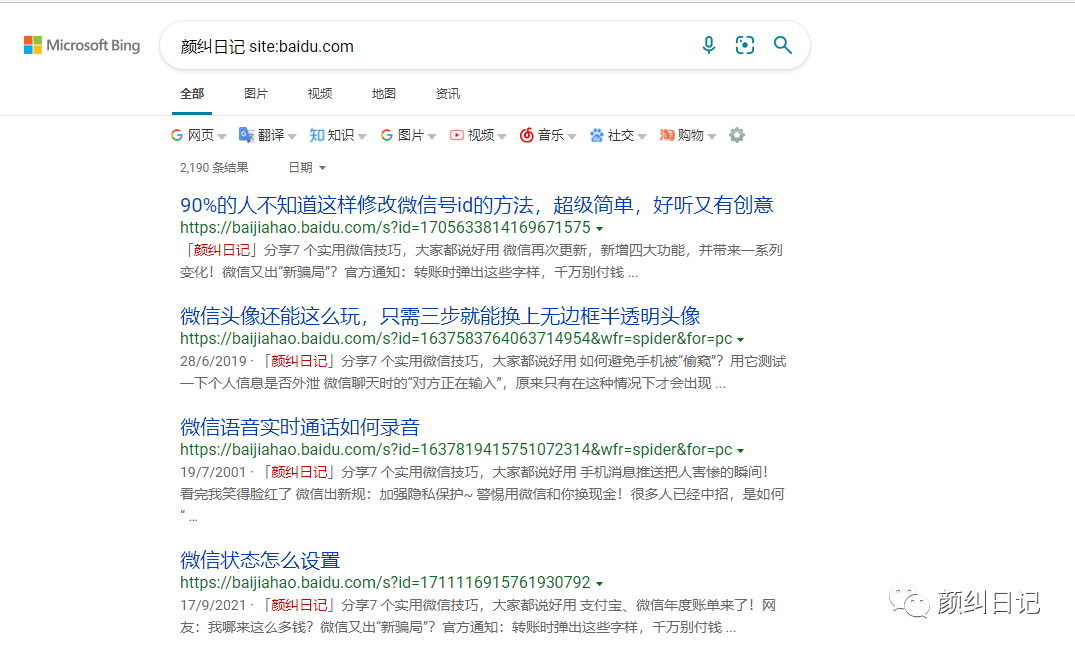Screen dimensions: 1075x649
Task: Open visual search camera icon
Action: tap(745, 45)
